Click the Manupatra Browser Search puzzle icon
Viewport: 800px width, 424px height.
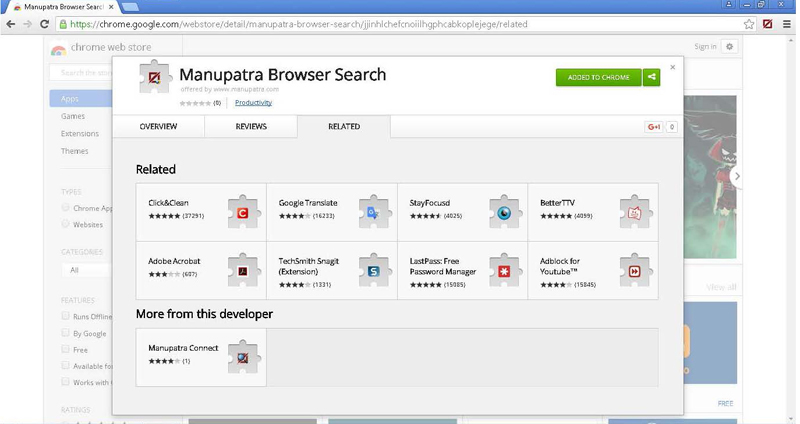pyautogui.click(x=154, y=77)
